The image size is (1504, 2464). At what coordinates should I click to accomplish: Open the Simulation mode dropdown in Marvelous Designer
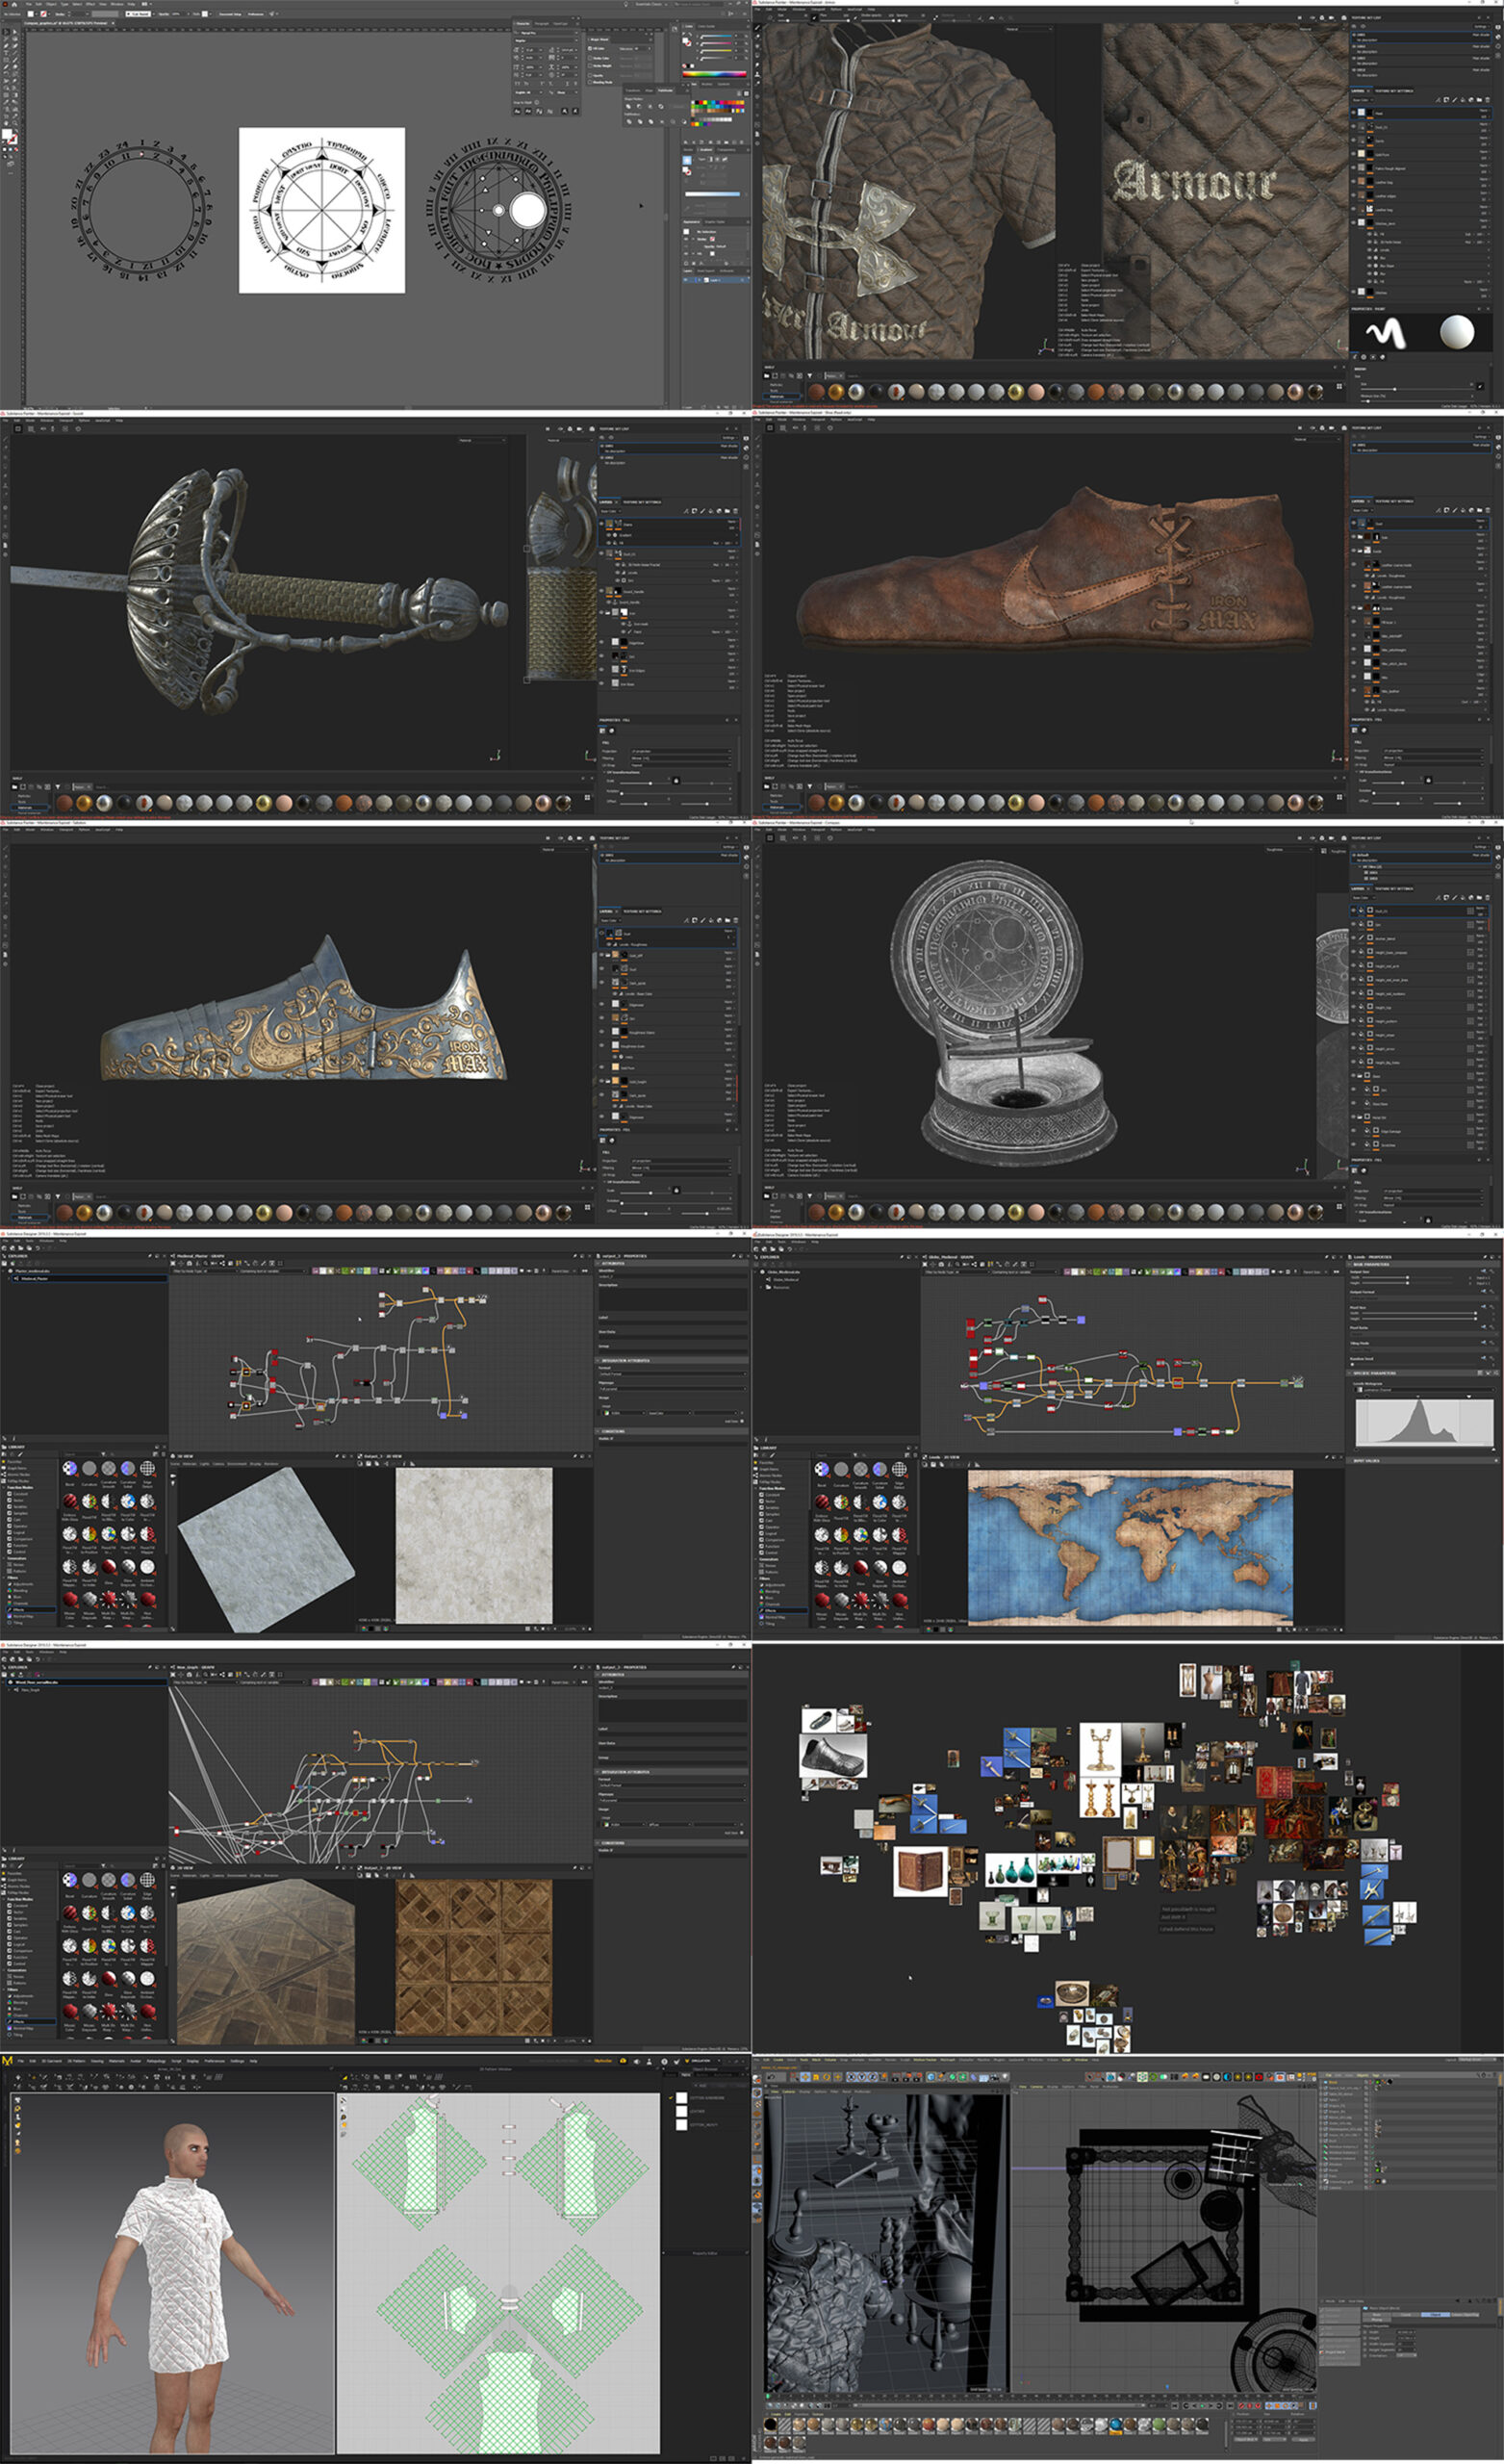tap(704, 2061)
